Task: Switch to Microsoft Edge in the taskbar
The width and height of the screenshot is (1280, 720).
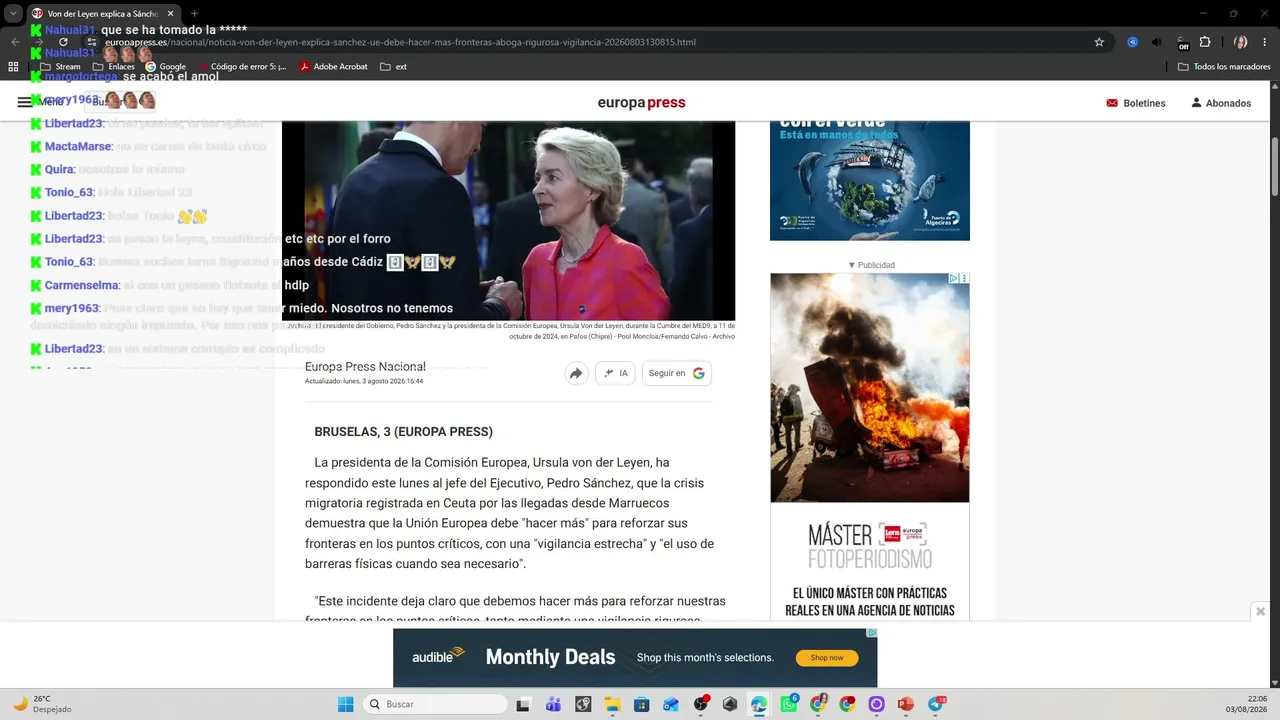Action: [759, 704]
